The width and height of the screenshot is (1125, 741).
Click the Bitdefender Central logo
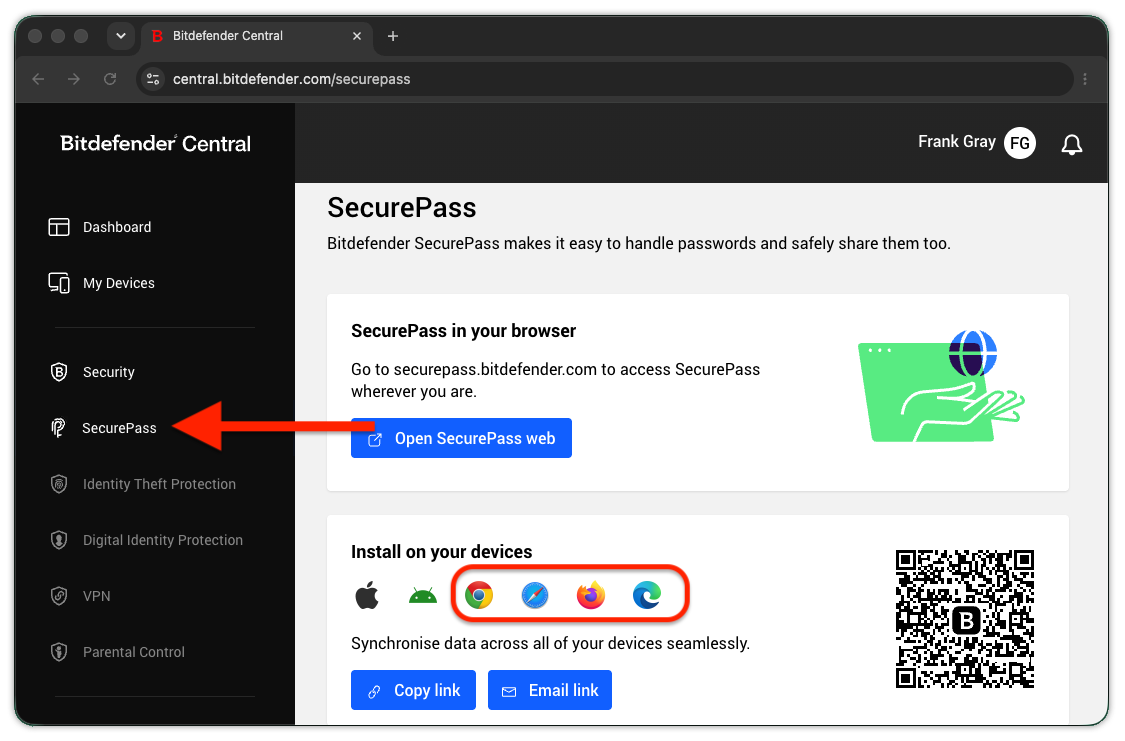[156, 143]
